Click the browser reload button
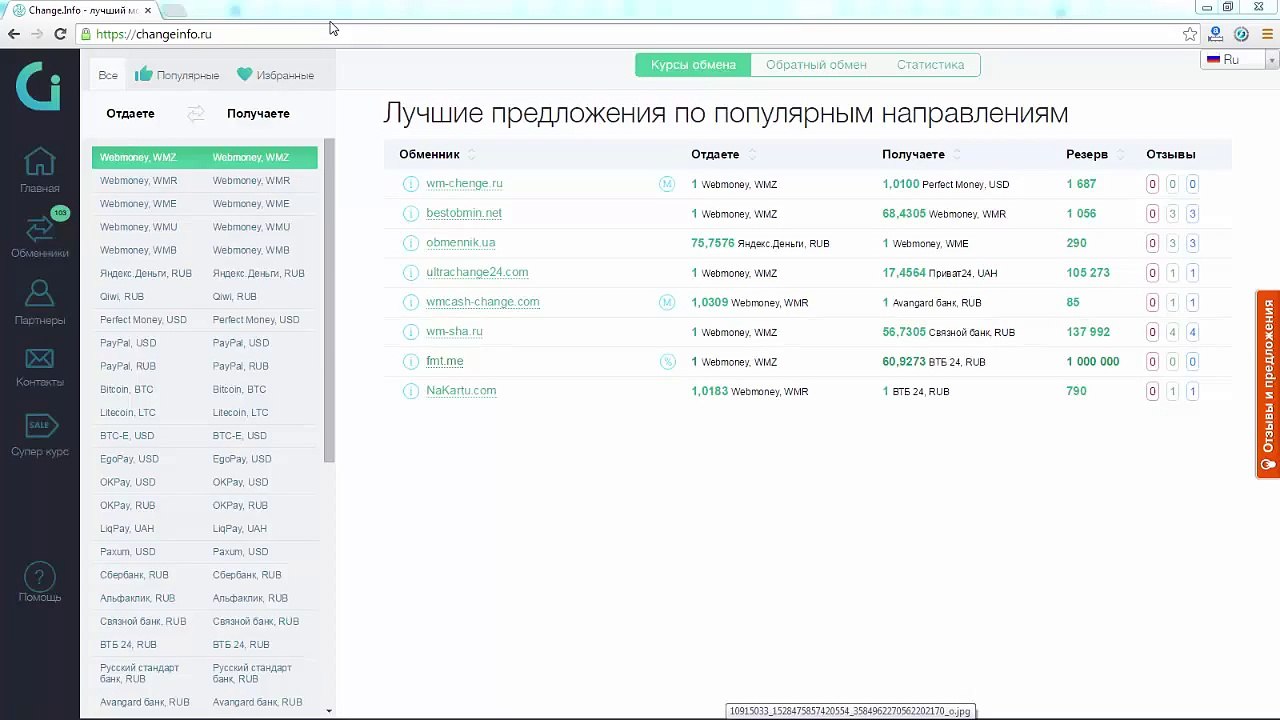 pos(60,34)
